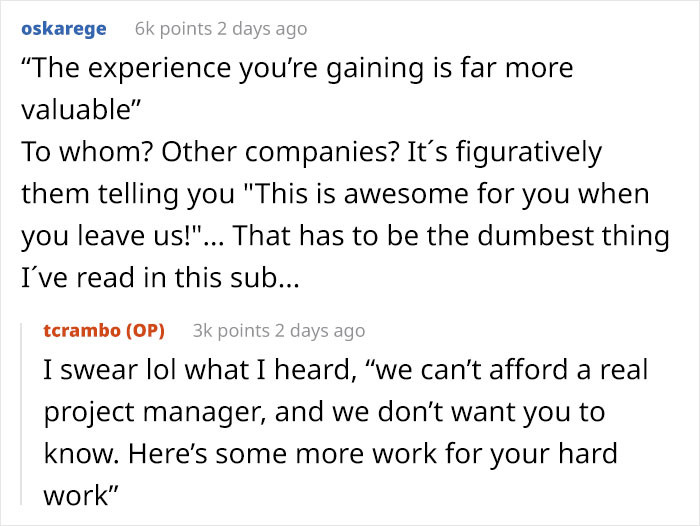Click "I've read in this sub..." line

click(160, 276)
